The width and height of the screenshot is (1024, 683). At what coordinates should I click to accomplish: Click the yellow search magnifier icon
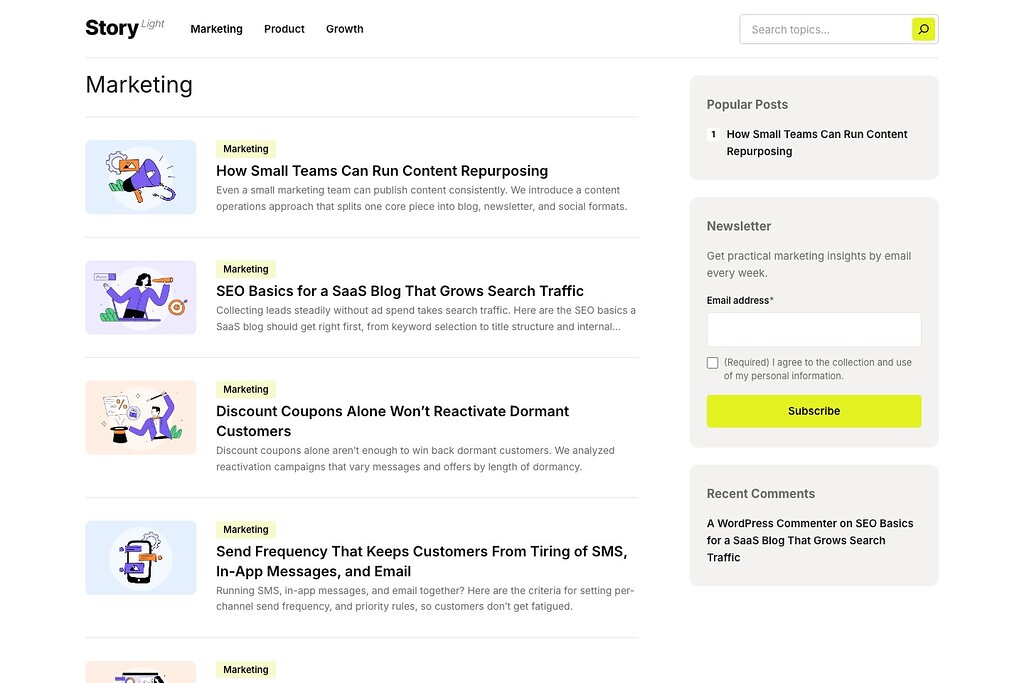click(923, 29)
